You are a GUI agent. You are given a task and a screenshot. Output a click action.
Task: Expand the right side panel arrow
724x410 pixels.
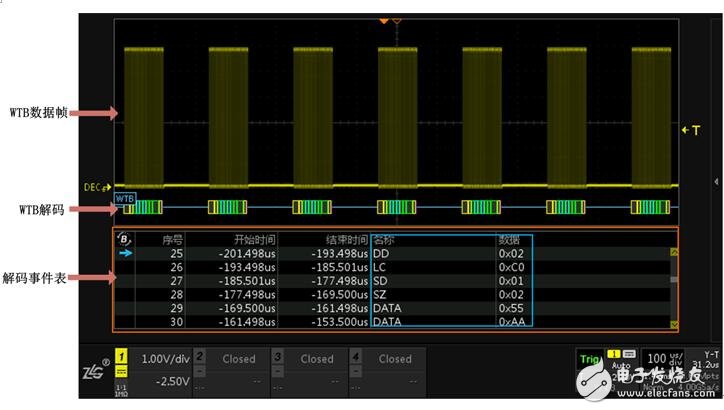coord(716,181)
